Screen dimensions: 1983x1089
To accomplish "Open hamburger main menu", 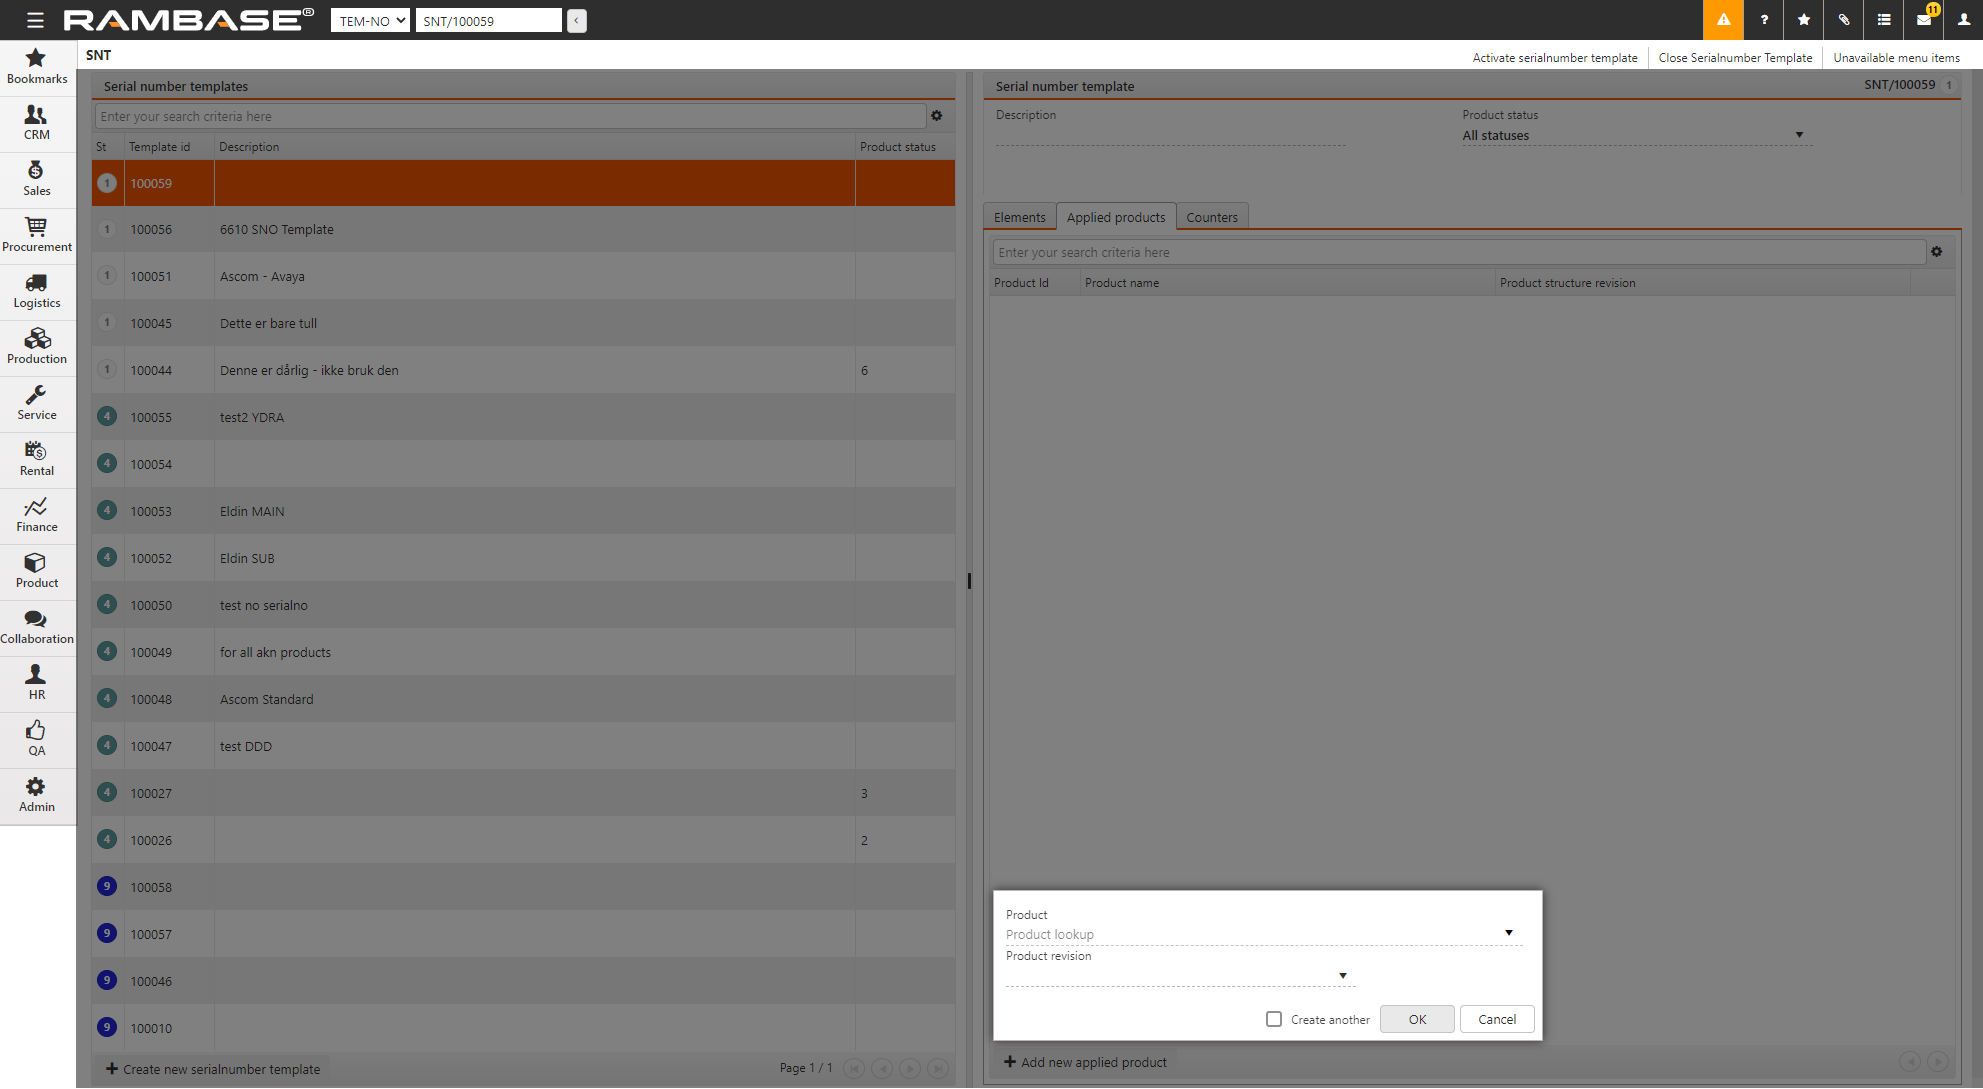I will [35, 20].
